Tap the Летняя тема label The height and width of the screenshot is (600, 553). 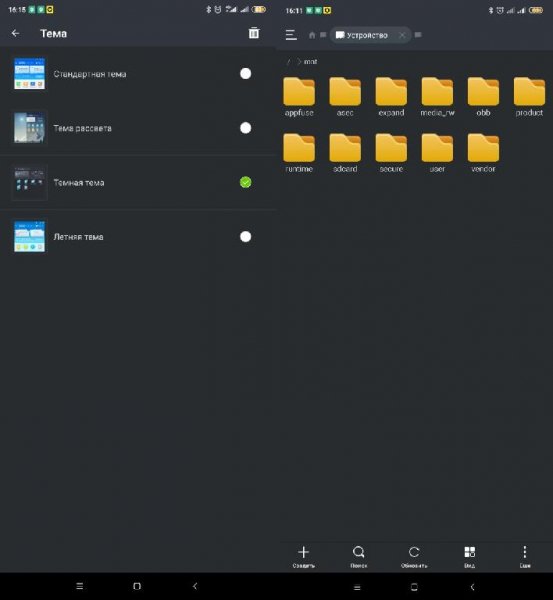(78, 237)
